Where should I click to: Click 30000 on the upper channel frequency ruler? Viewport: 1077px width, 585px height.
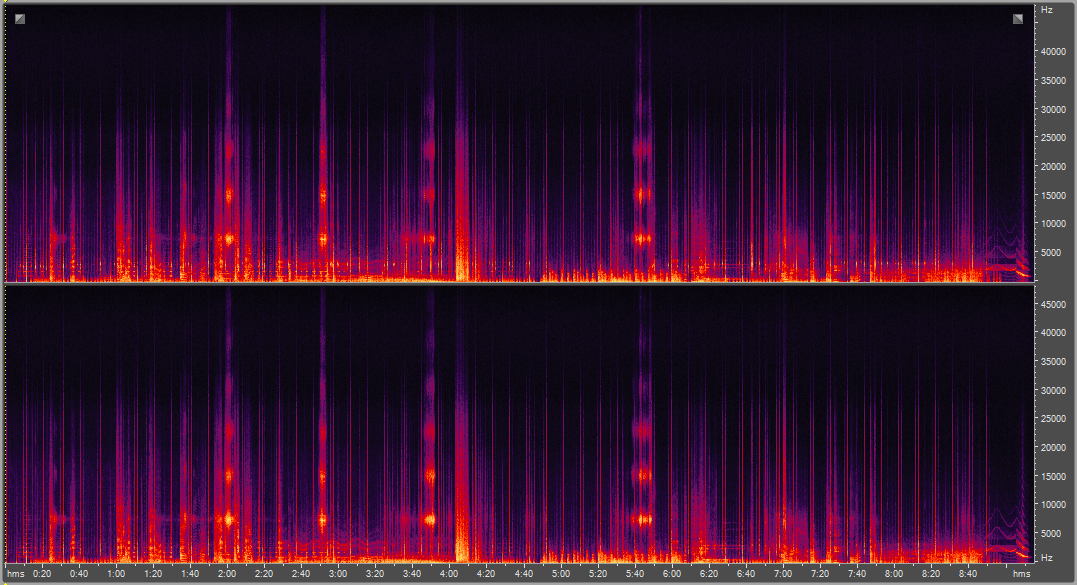click(x=1054, y=110)
